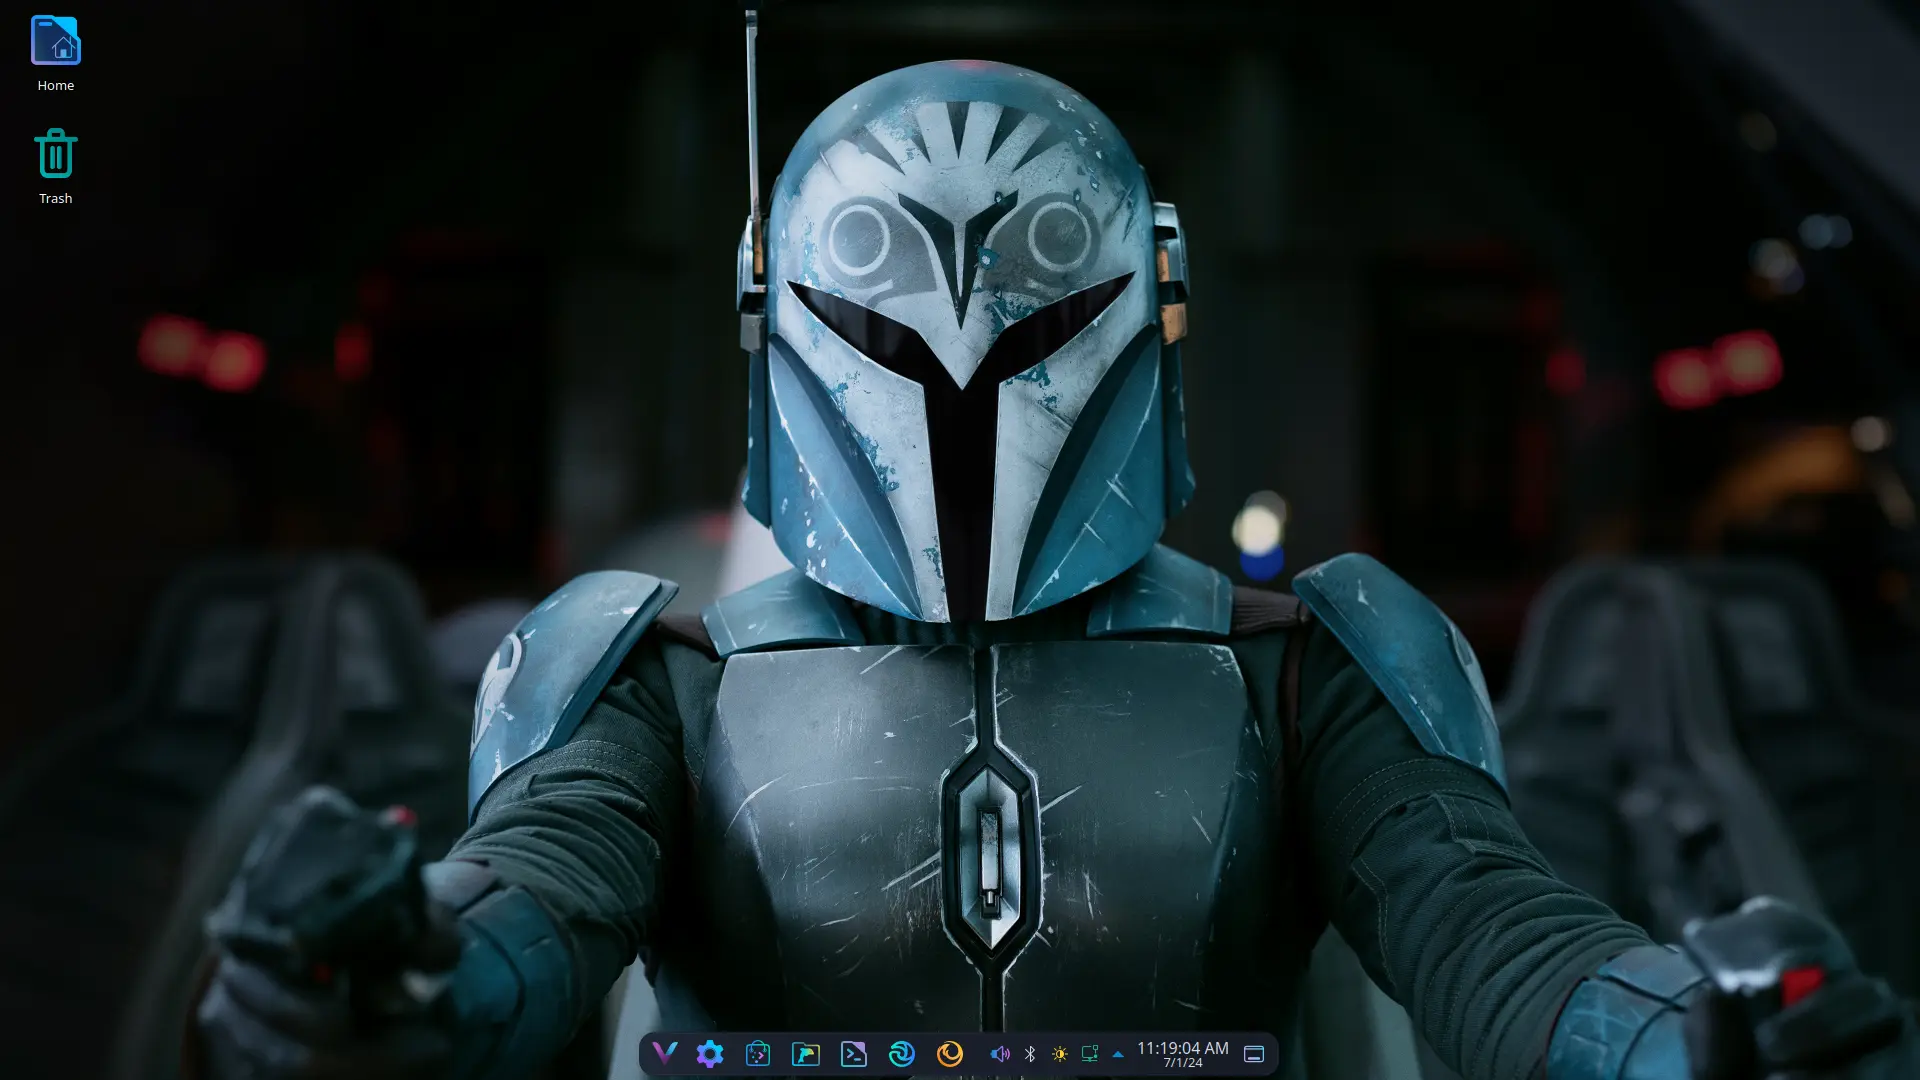The image size is (1920, 1080).
Task: Open the application launcher V icon
Action: [664, 1053]
